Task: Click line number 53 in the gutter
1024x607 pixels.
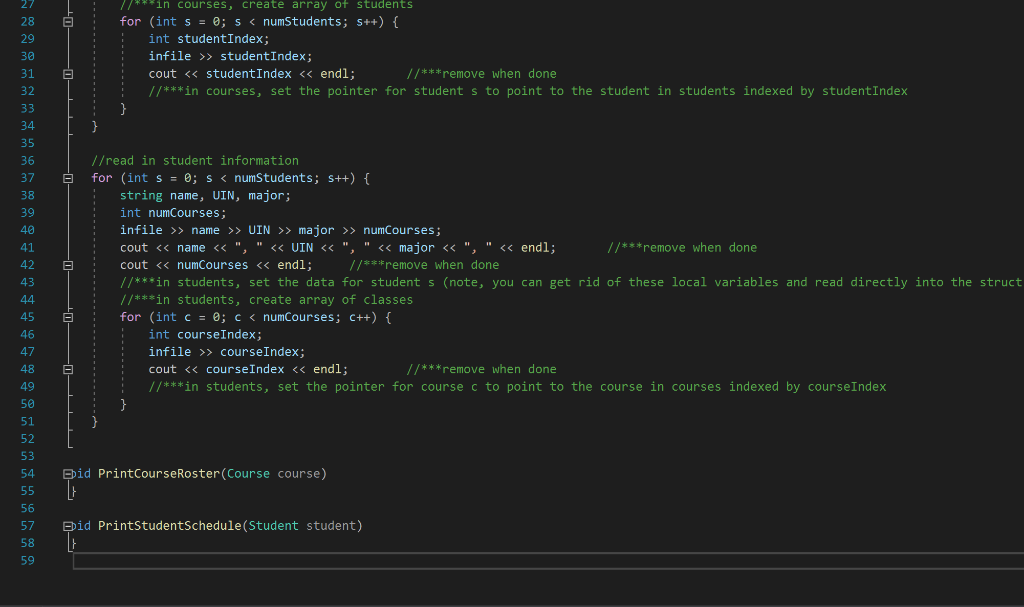Action: coord(27,456)
